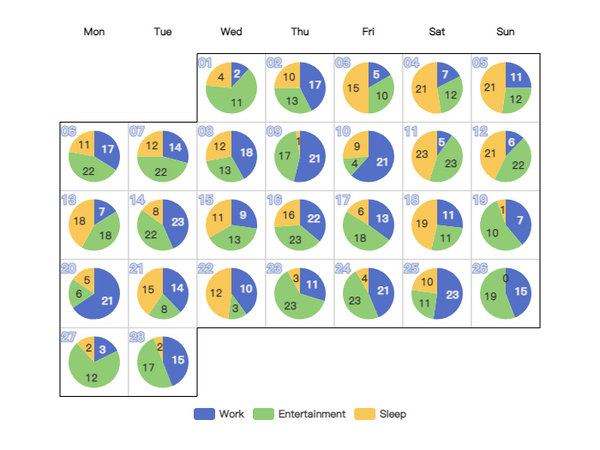Image resolution: width=600 pixels, height=450 pixels.
Task: Select Entertainment slice 19 on day 26
Action: click(x=491, y=296)
